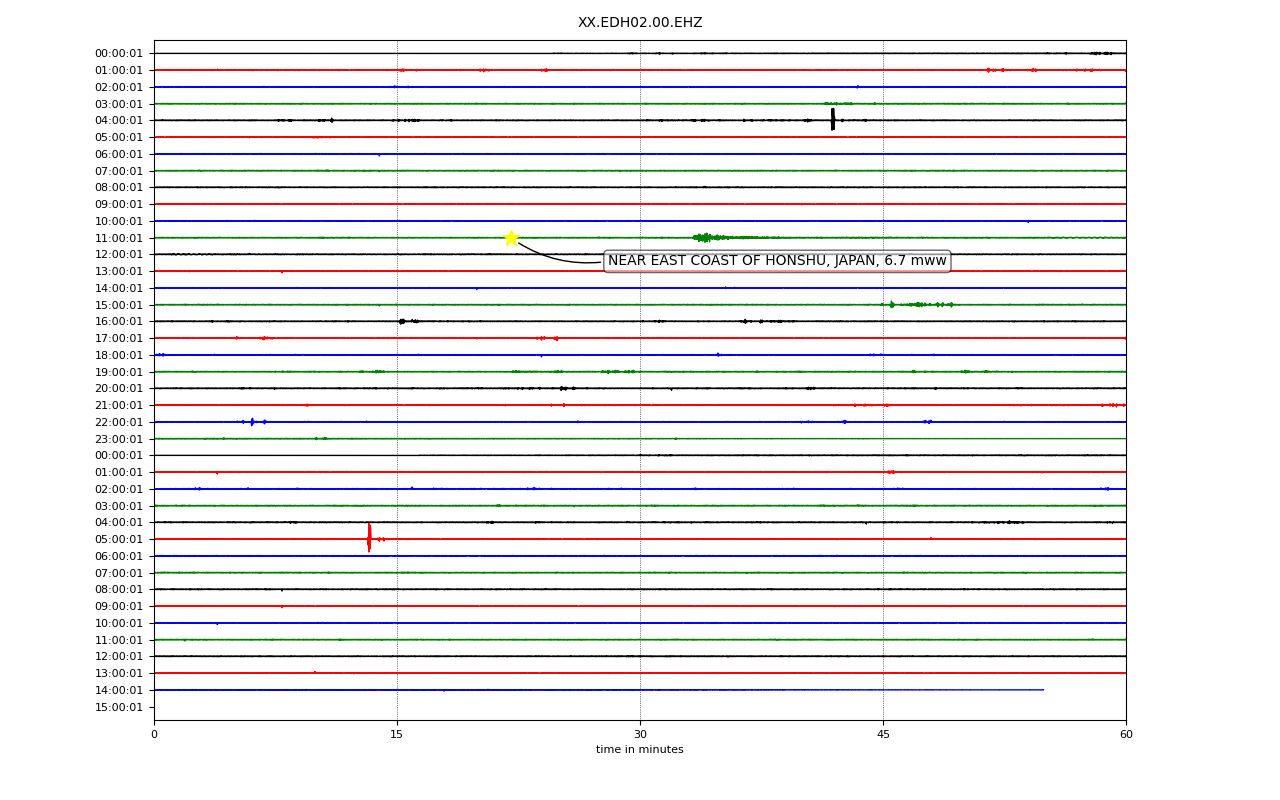Click the 45 tick label on the time axis

point(883,735)
